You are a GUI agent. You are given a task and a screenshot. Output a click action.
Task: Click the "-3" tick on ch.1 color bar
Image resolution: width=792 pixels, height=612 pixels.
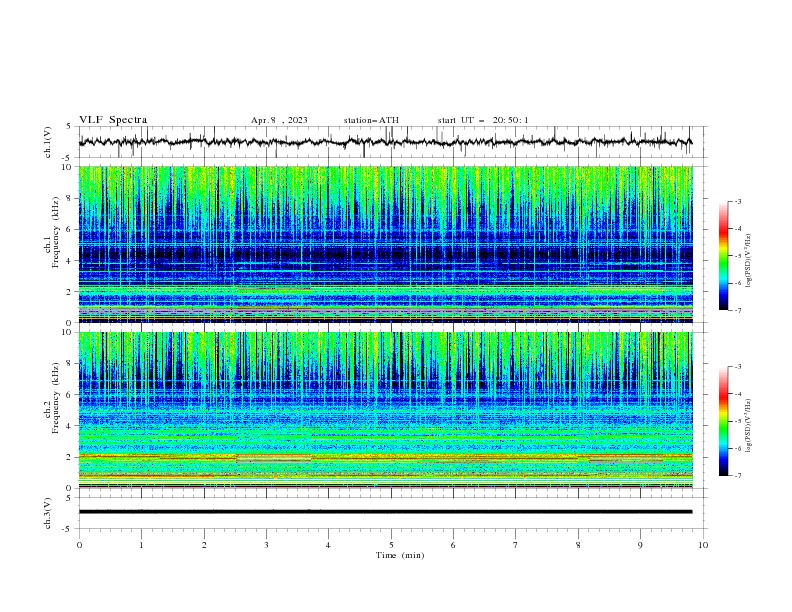click(737, 201)
